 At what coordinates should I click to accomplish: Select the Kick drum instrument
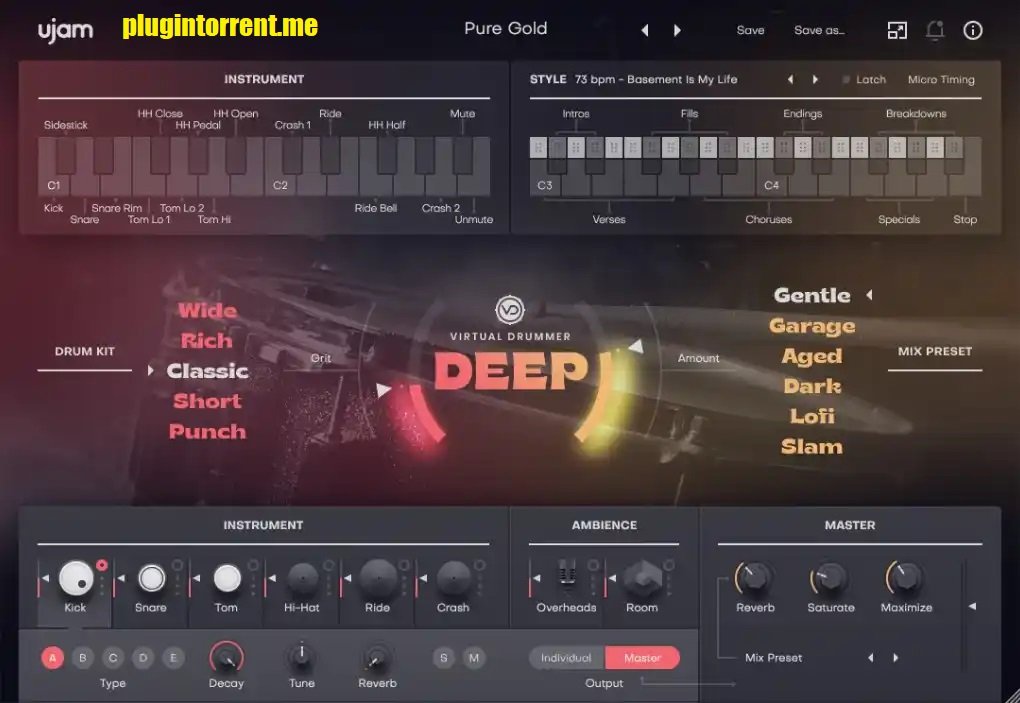[x=76, y=577]
